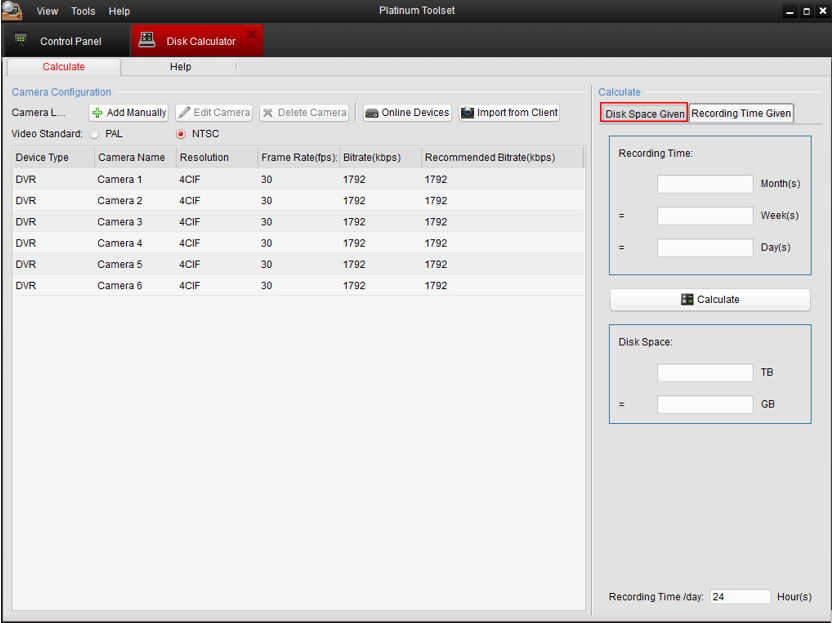
Task: Click the Delete Camera X icon
Action: click(268, 113)
